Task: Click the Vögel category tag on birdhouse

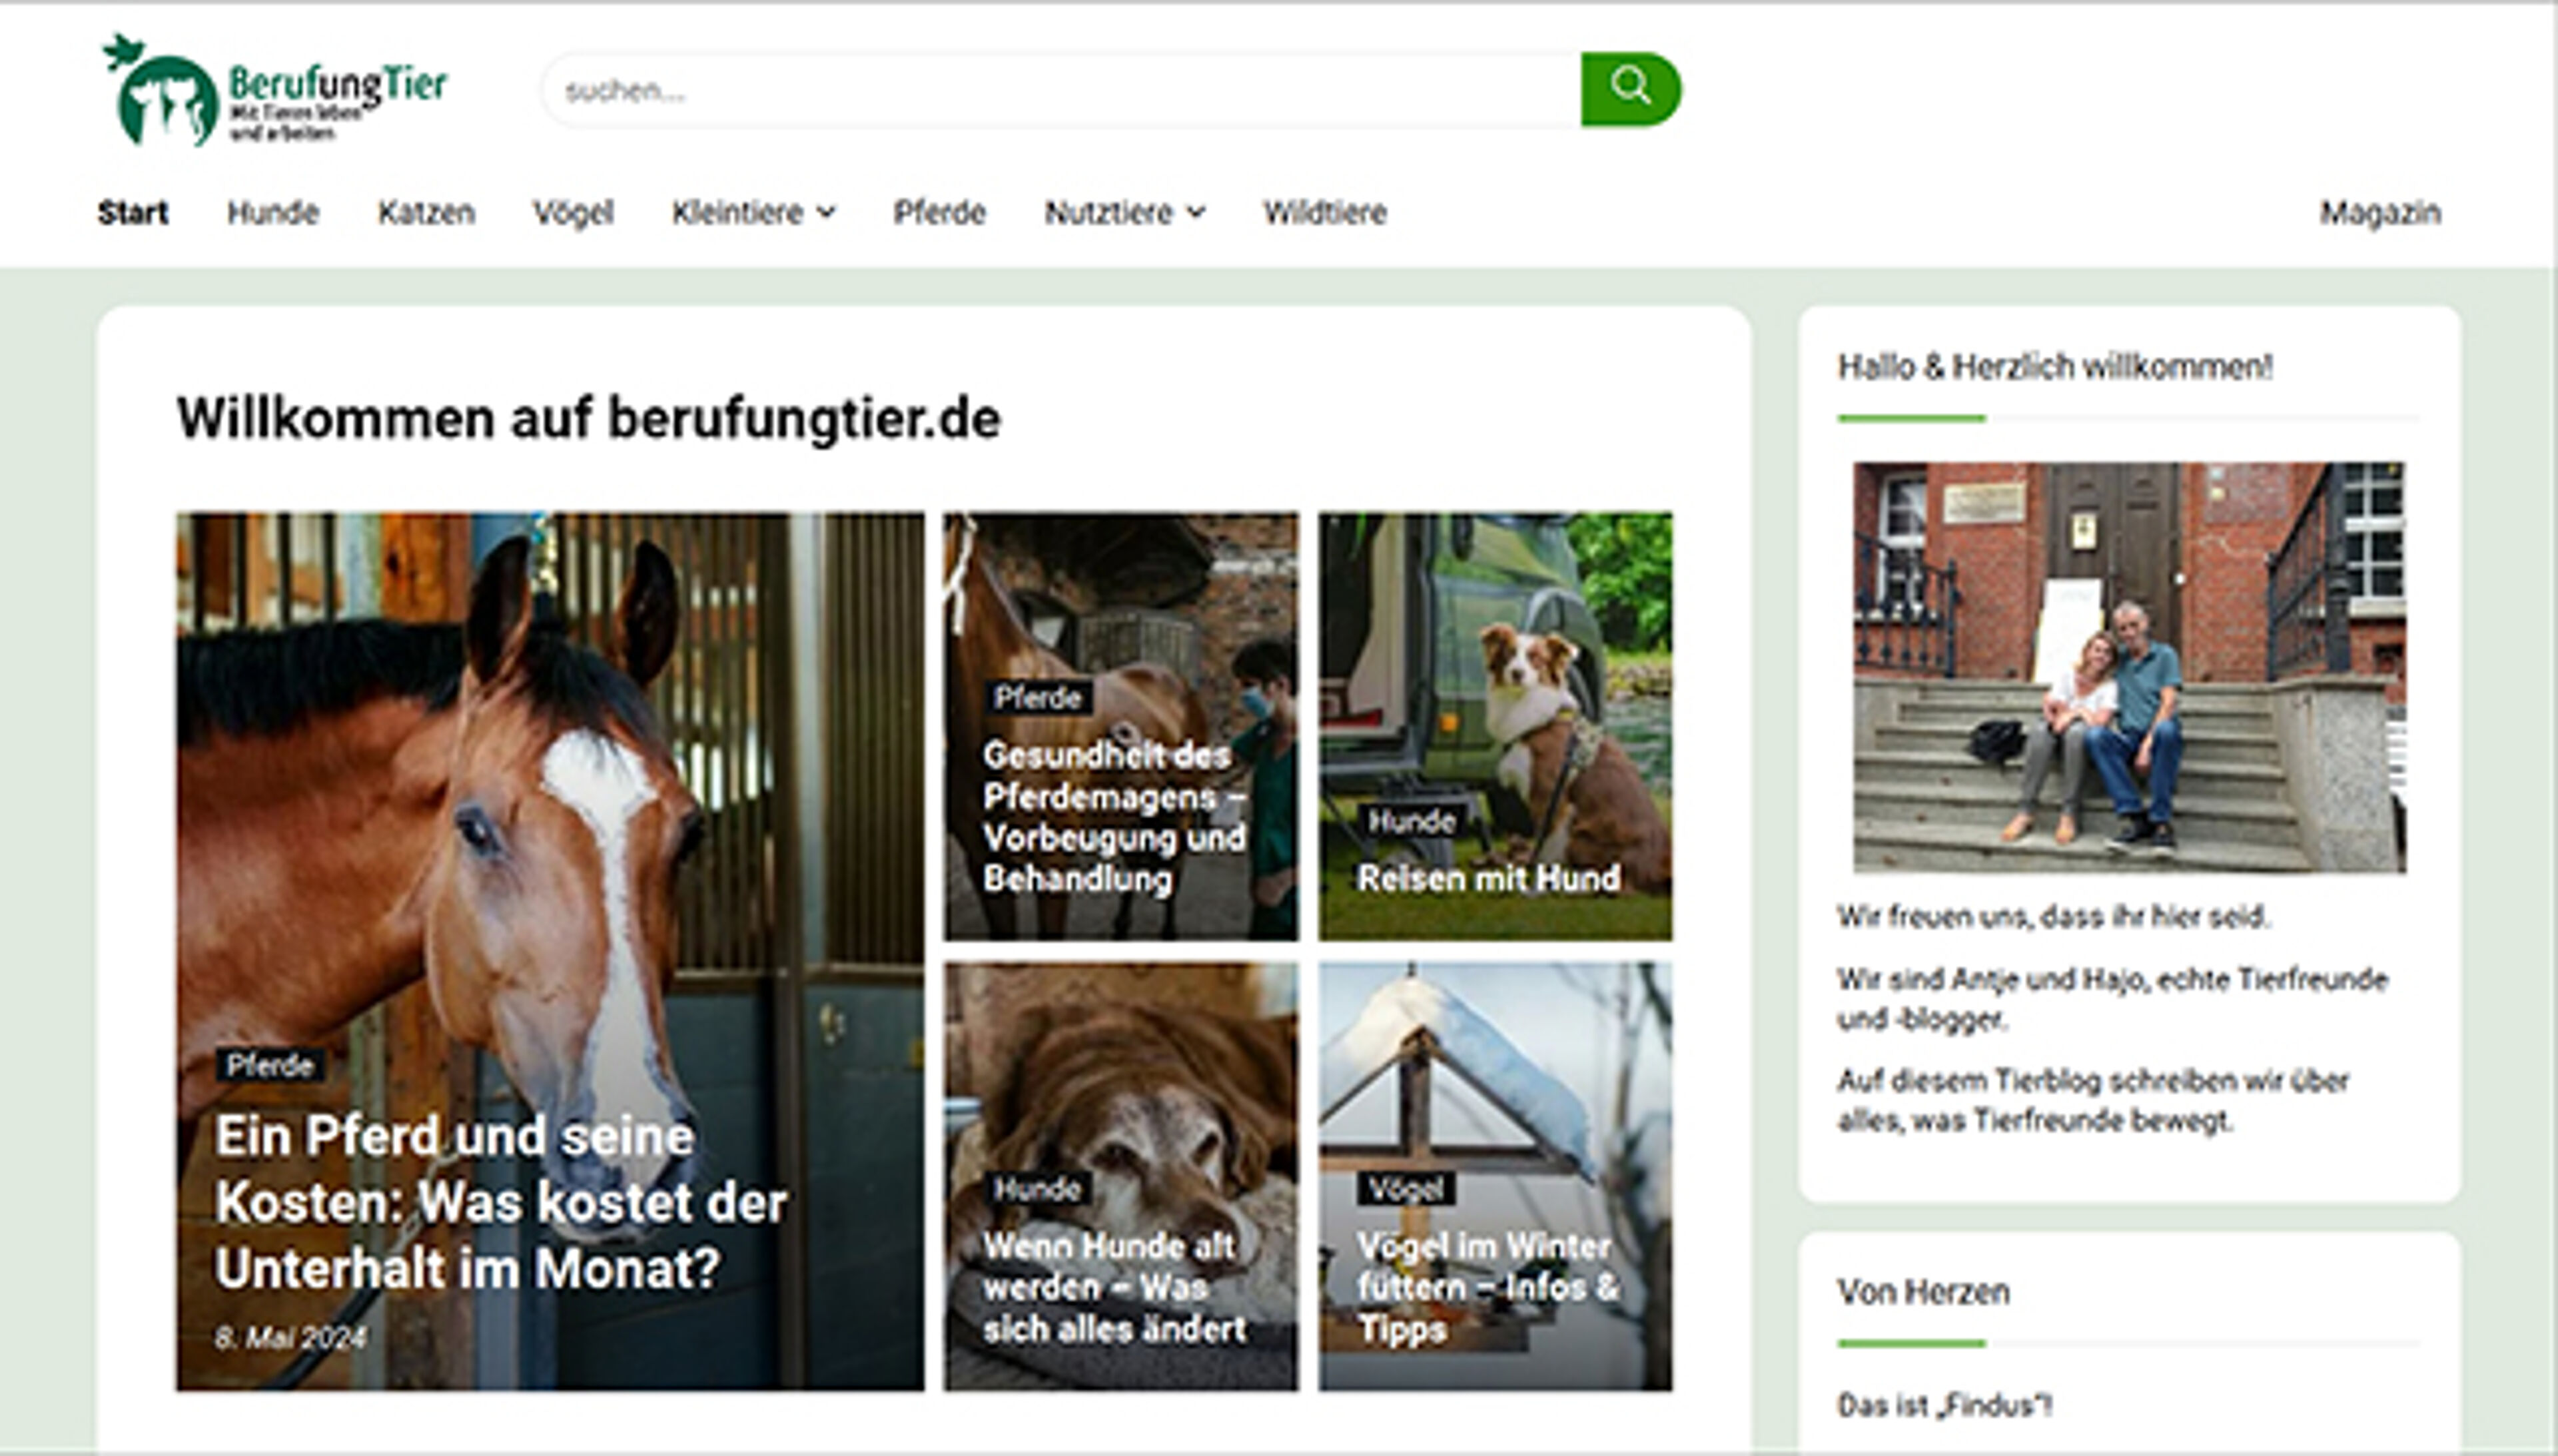Action: [1405, 1189]
